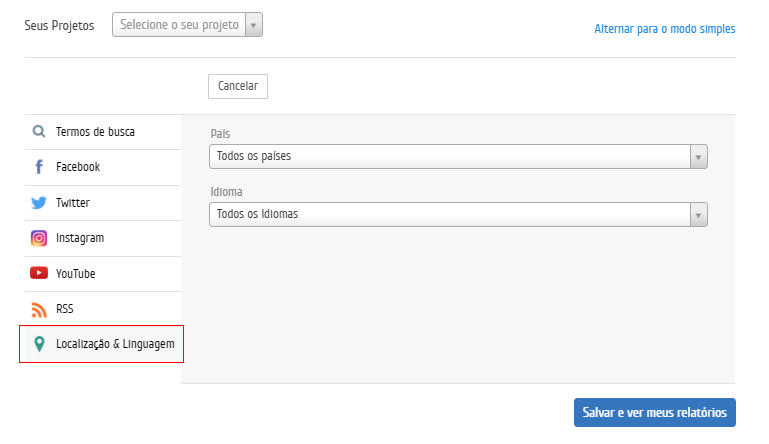Click the green location pin icon
Viewport: 769px width, 444px height.
coord(39,344)
